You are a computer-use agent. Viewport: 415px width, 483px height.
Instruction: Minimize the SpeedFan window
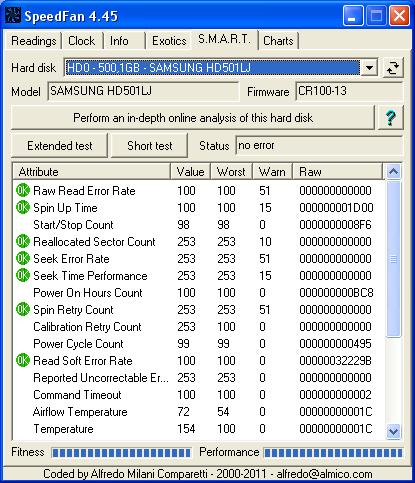[353, 16]
